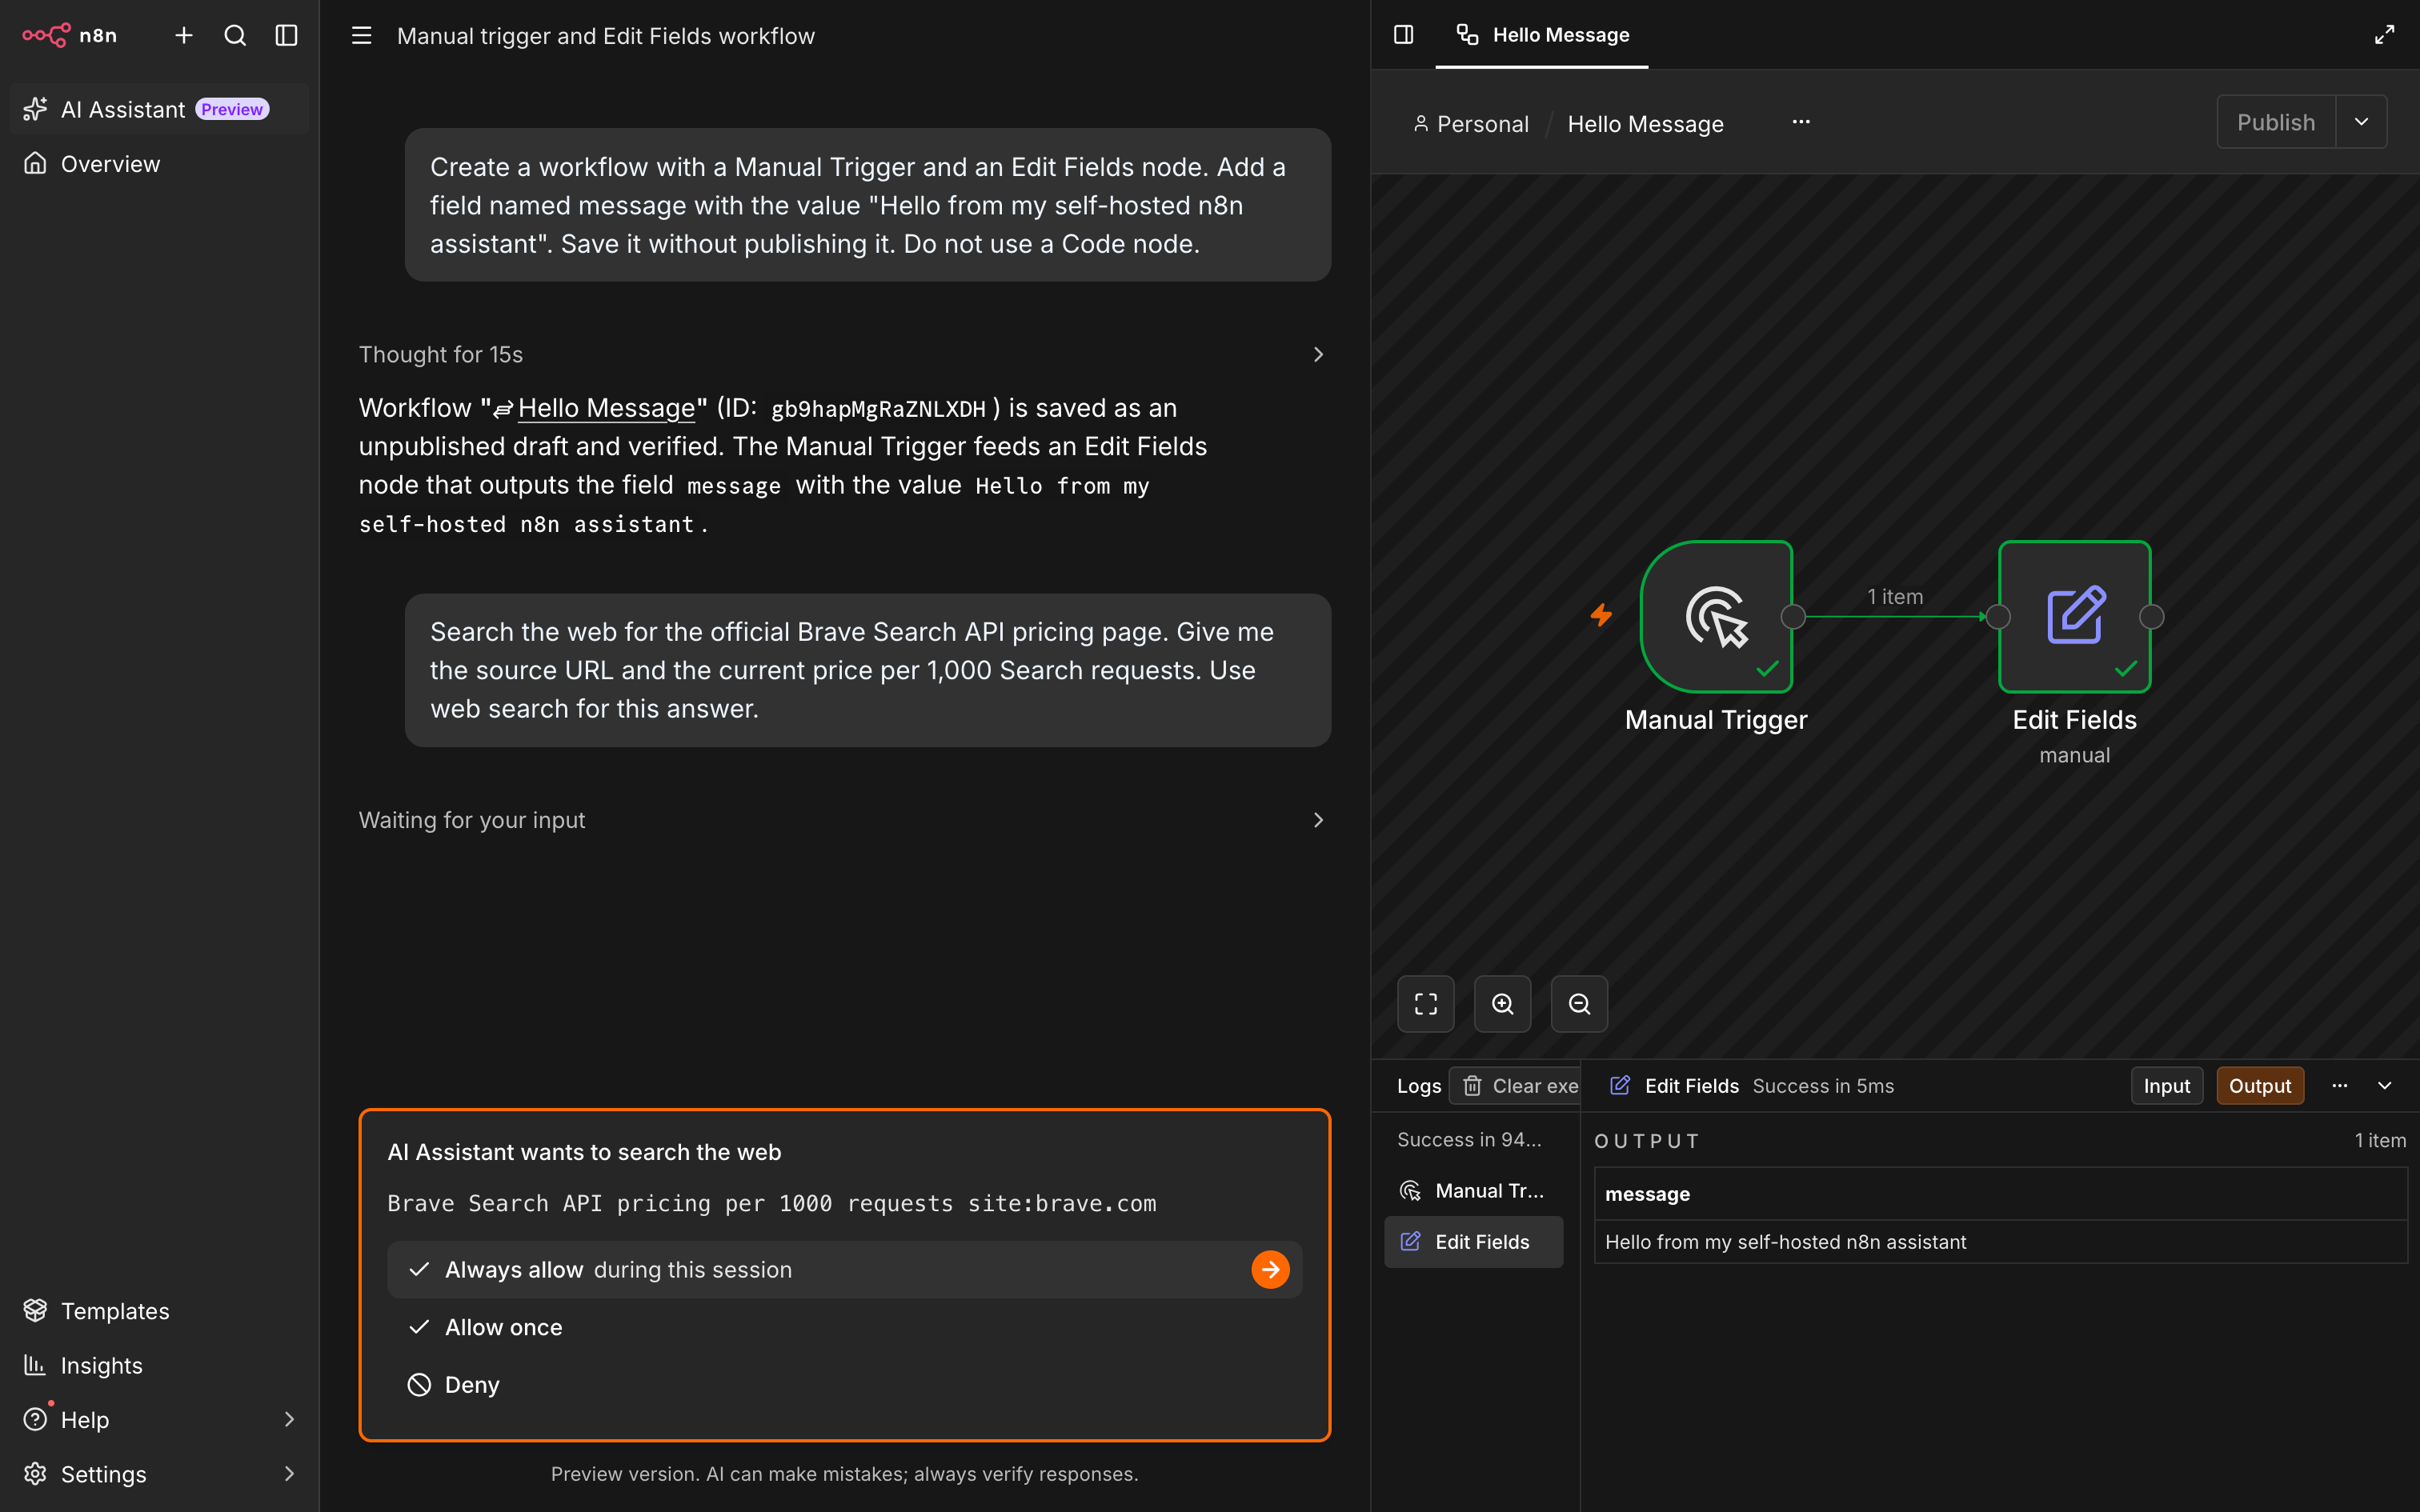Create new item with plus icon

point(184,35)
